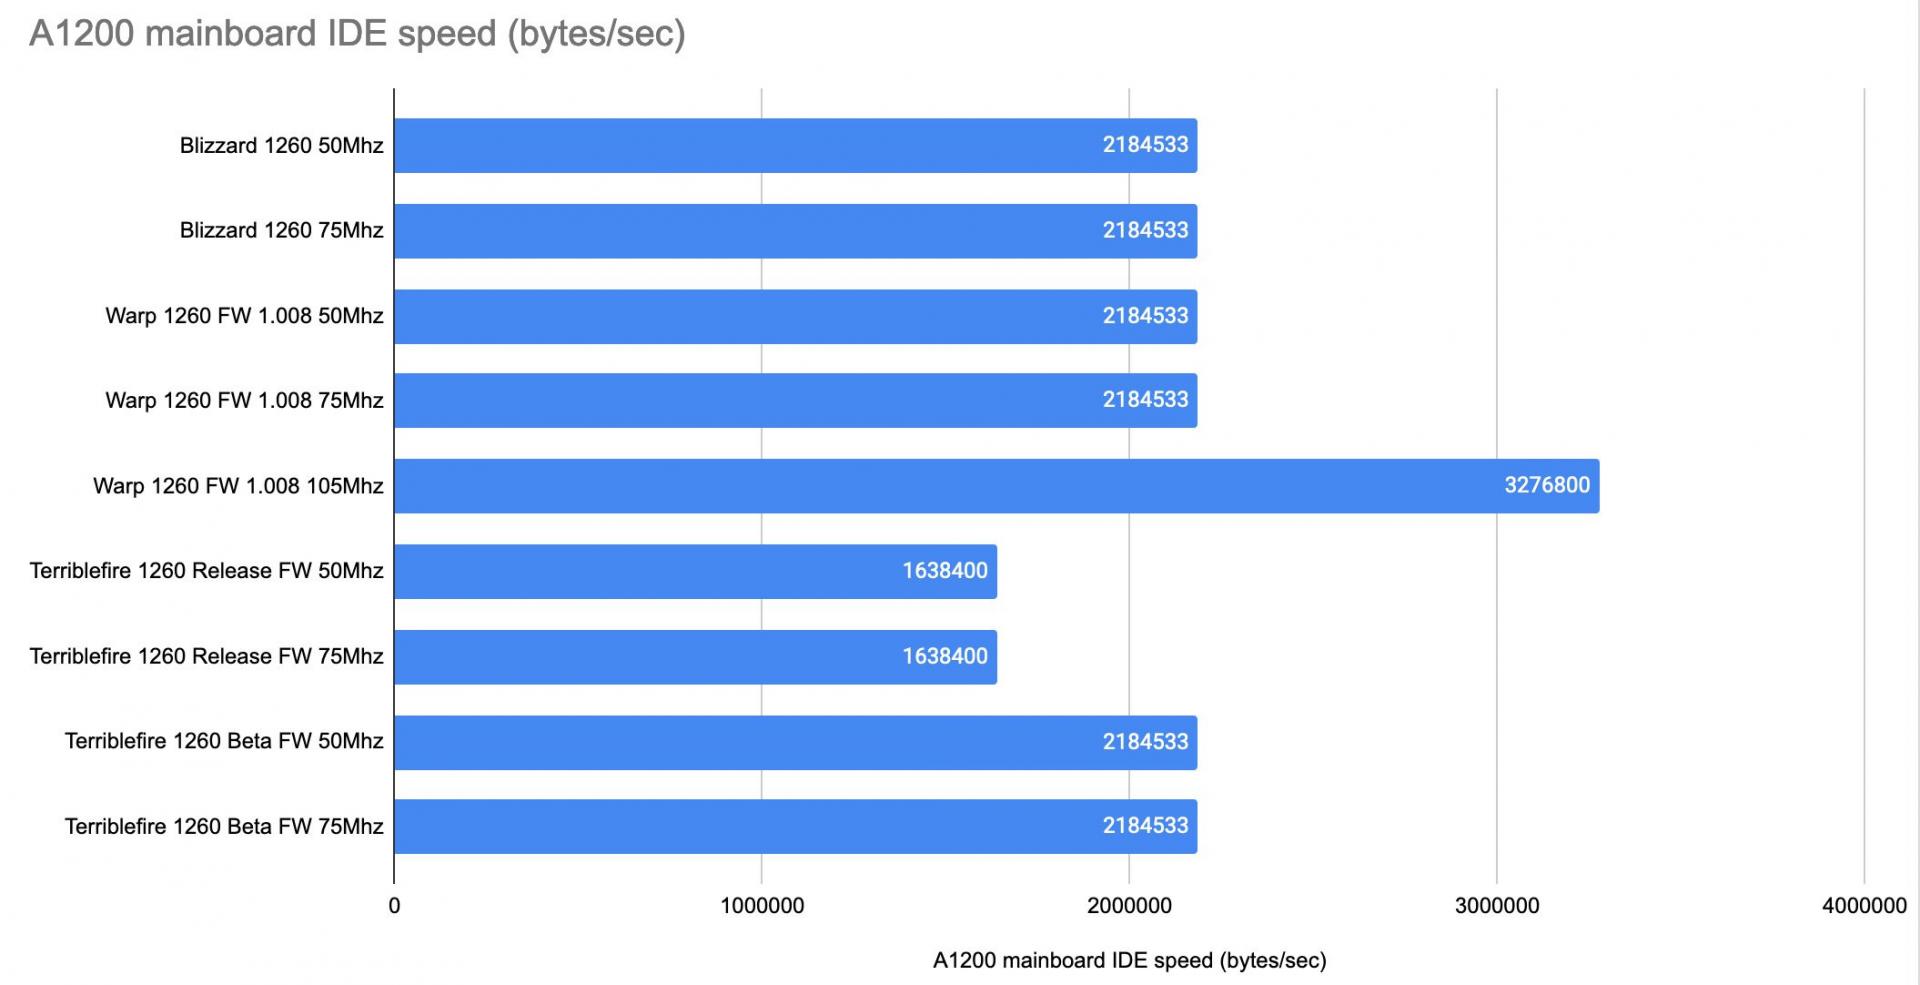The height and width of the screenshot is (985, 1920).
Task: Click the x-axis tick label 2000000
Action: [x=1130, y=906]
